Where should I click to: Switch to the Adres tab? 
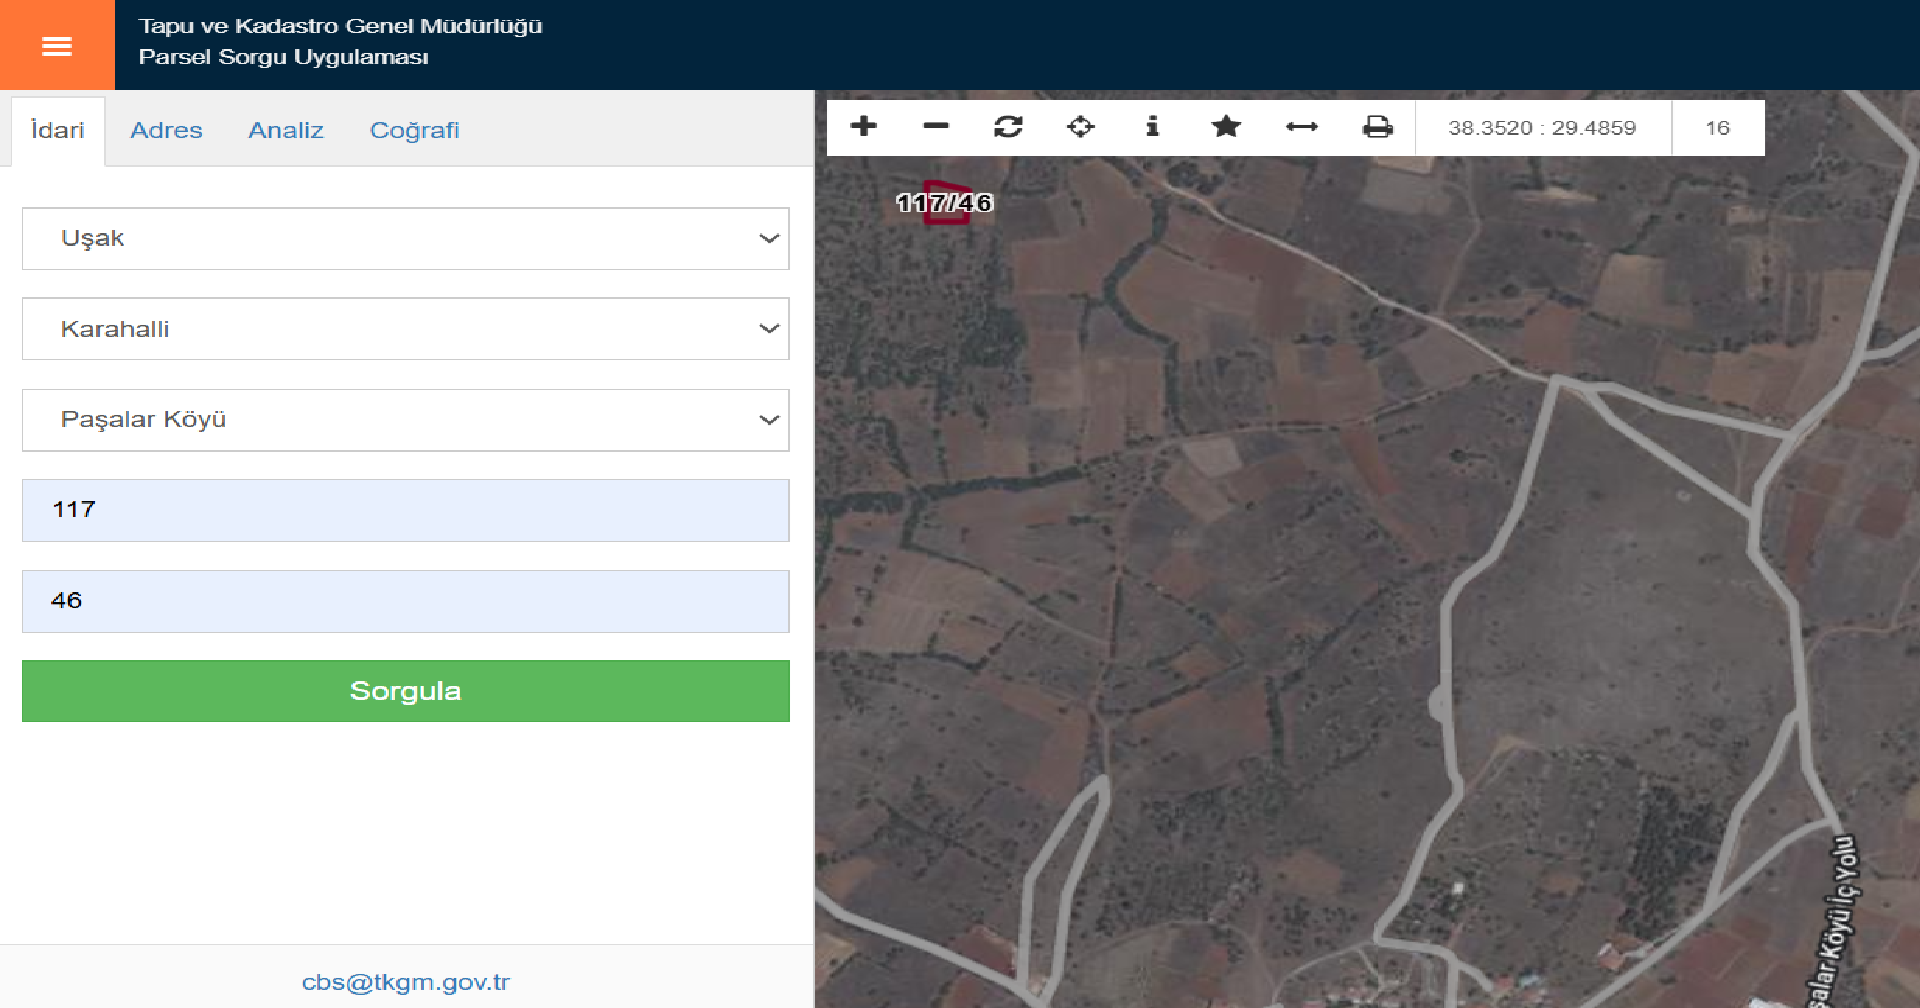(x=166, y=130)
